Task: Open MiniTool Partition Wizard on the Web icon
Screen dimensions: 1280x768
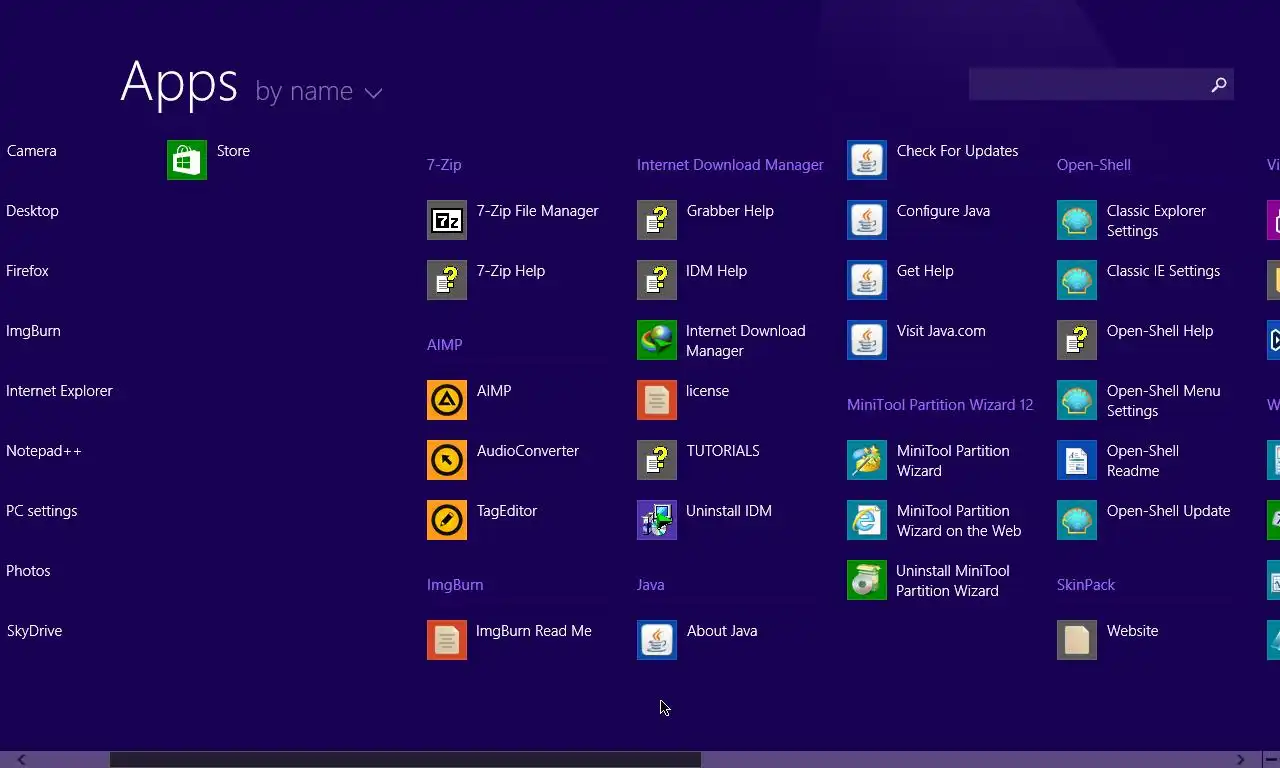Action: click(x=867, y=520)
